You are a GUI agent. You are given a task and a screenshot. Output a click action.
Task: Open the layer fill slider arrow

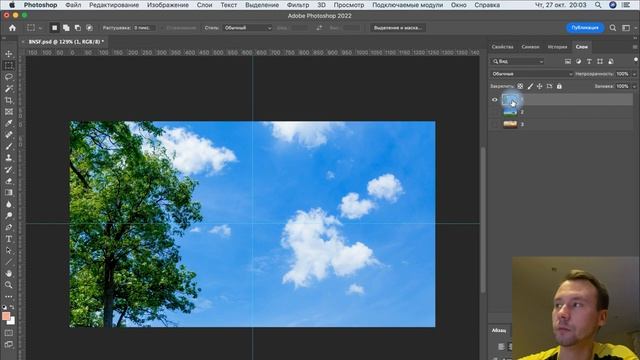pyautogui.click(x=634, y=86)
